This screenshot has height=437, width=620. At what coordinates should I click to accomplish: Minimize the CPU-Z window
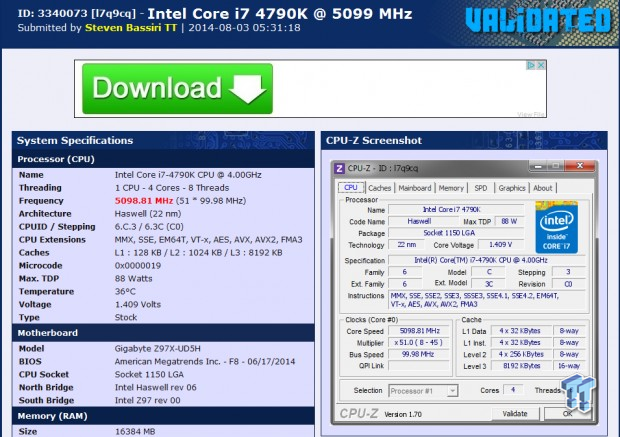pyautogui.click(x=538, y=166)
